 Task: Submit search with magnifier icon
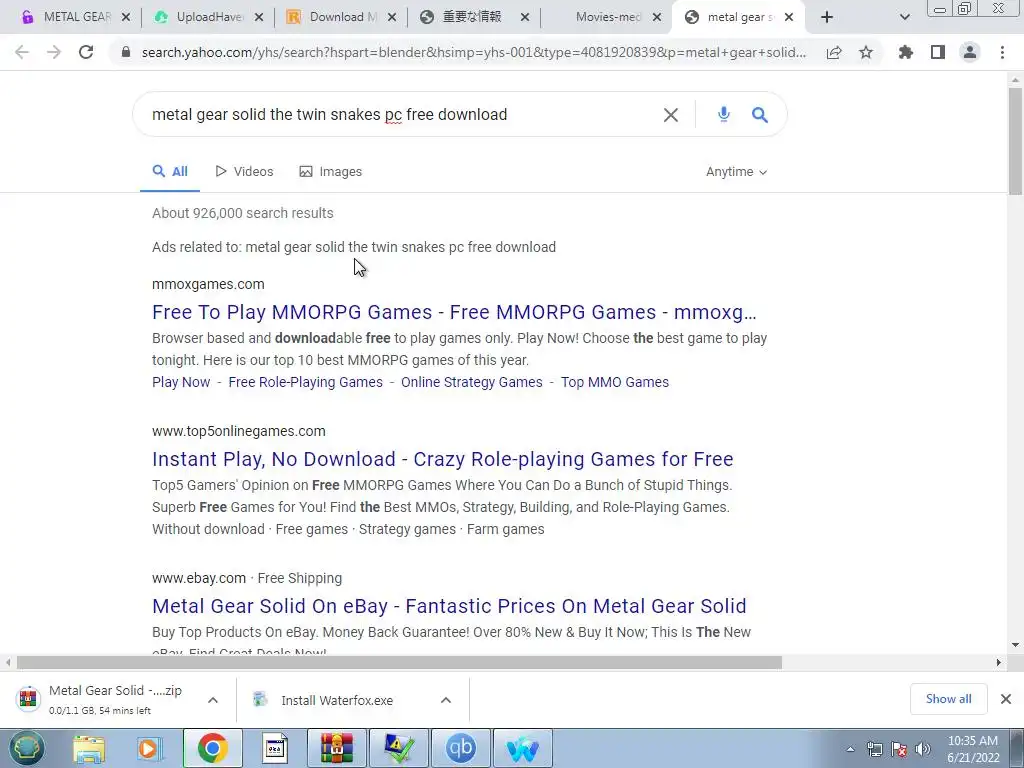[760, 115]
